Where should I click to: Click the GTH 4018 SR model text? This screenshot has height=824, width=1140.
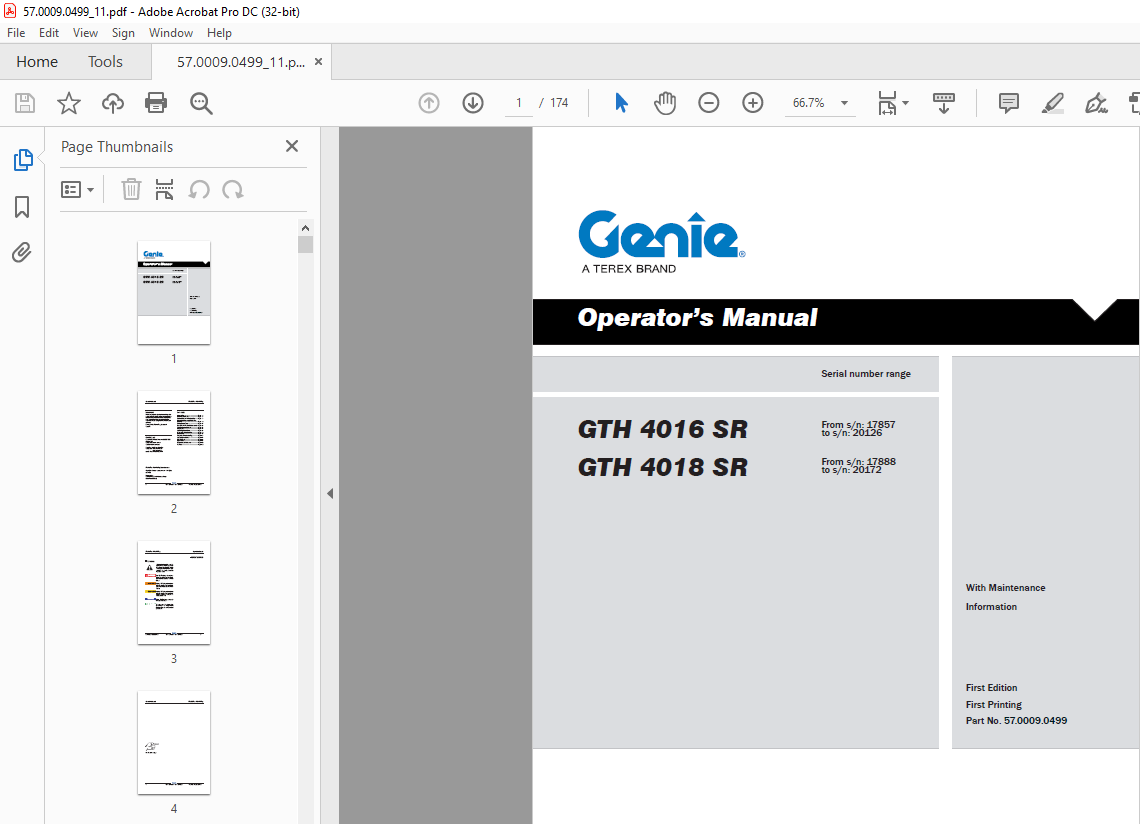(x=662, y=467)
